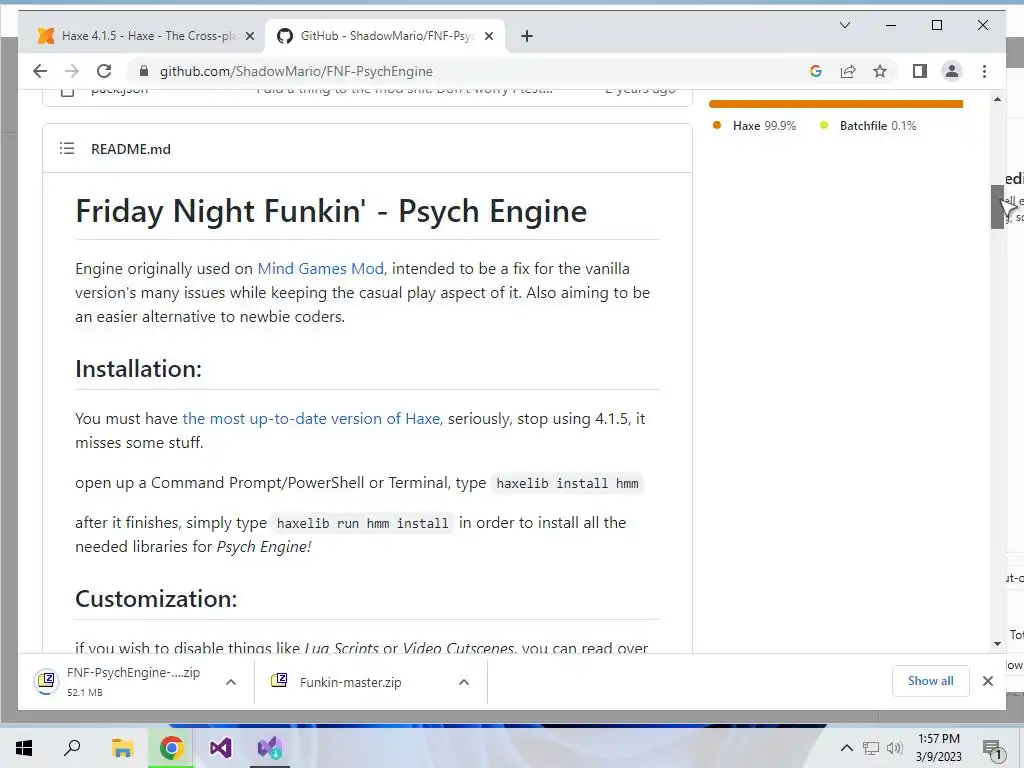Open the Windows Start menu
1024x768 pixels.
pyautogui.click(x=24, y=748)
